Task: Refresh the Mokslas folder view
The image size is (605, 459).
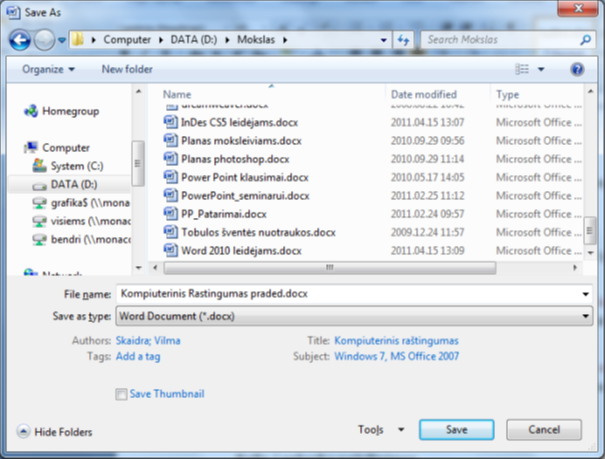Action: [x=403, y=40]
